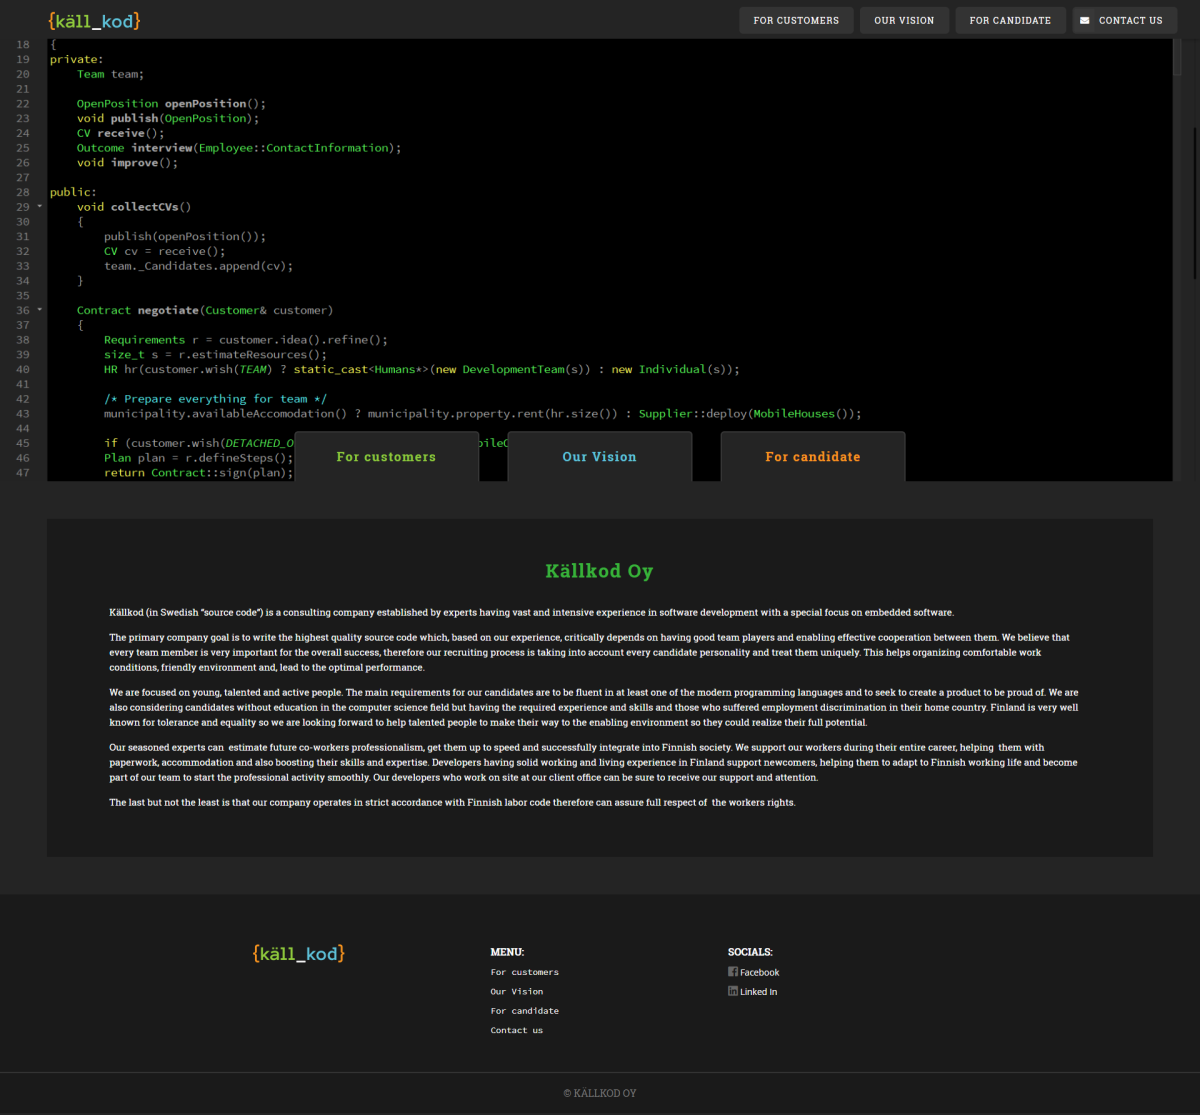1200x1115 pixels.
Task: Click code line 'void collectCVs()'
Action: pos(134,207)
